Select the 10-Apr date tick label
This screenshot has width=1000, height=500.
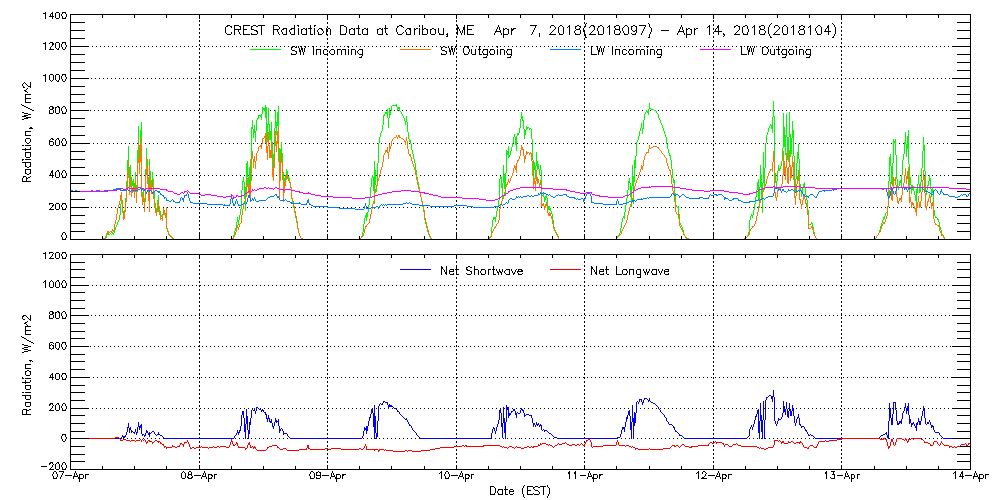(457, 478)
